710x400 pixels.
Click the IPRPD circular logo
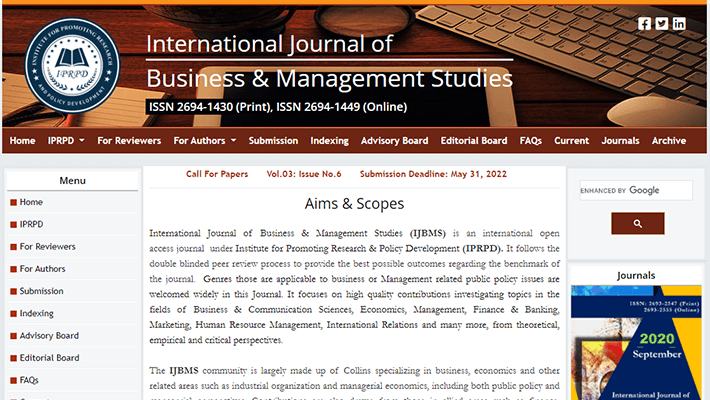coord(72,66)
